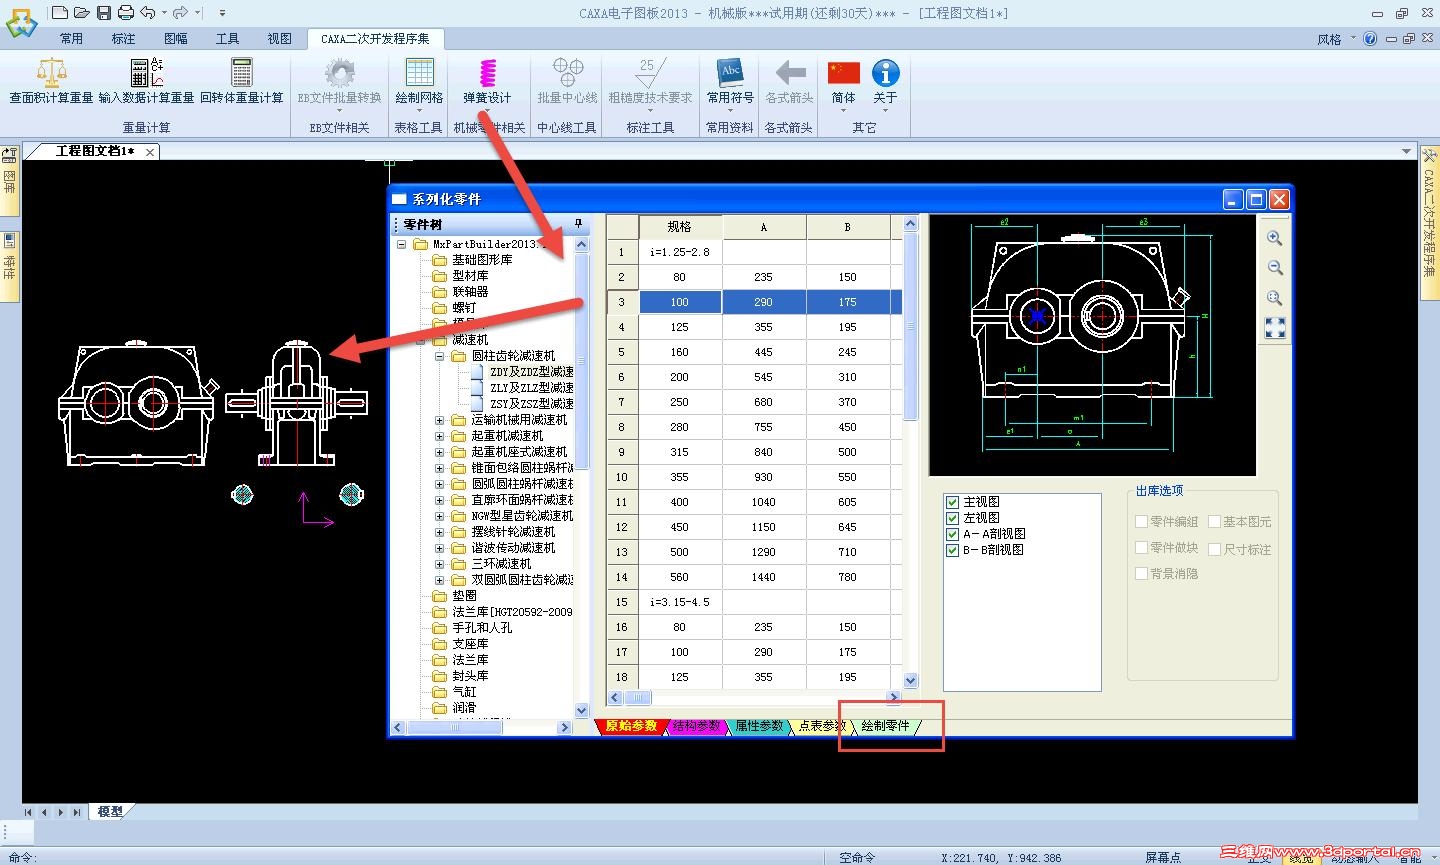Click 关于 info icon
Viewport: 1440px width, 865px height.
(x=885, y=73)
